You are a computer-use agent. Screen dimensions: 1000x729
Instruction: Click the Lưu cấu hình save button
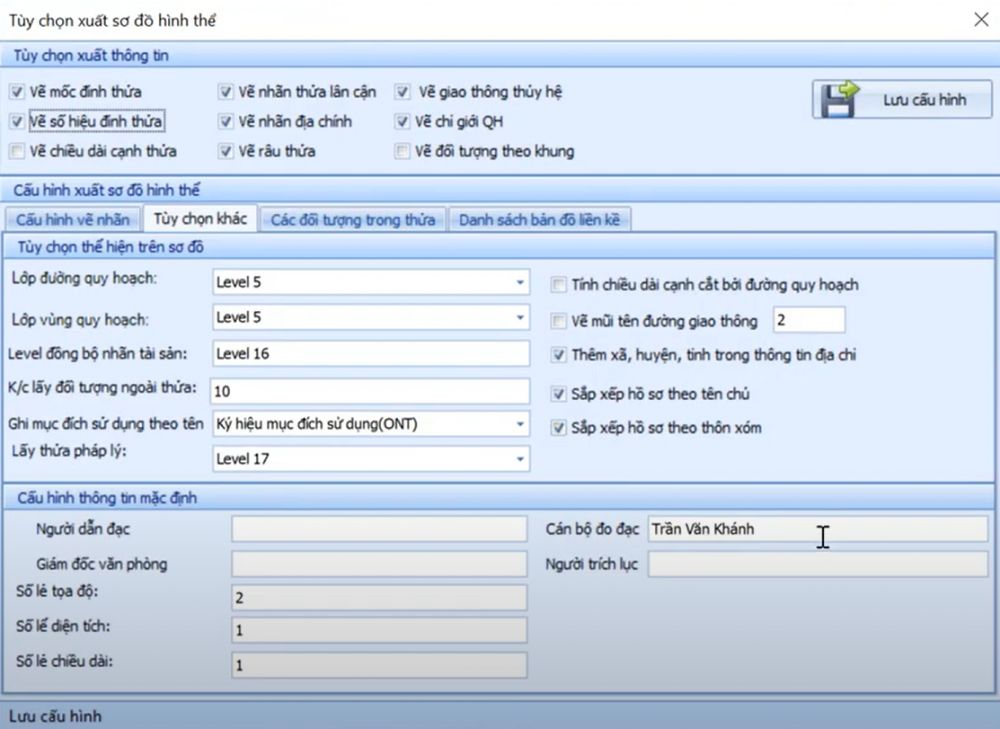902,100
